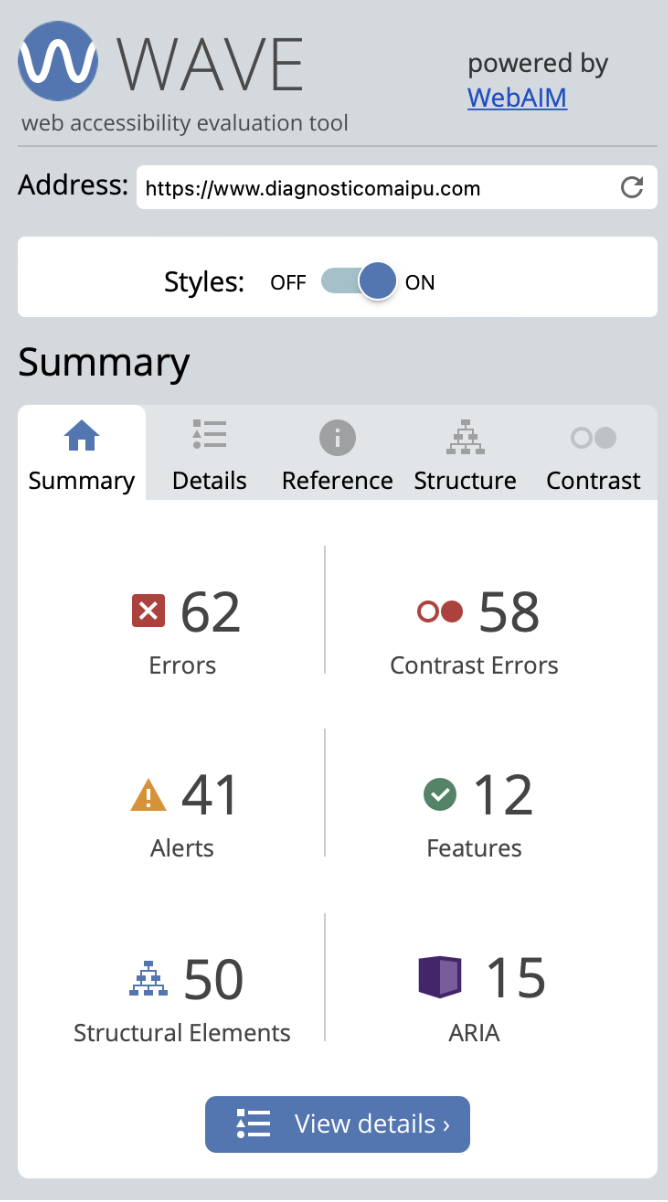This screenshot has height=1202, width=668.
Task: Click the orange Alerts triangle icon
Action: (148, 796)
